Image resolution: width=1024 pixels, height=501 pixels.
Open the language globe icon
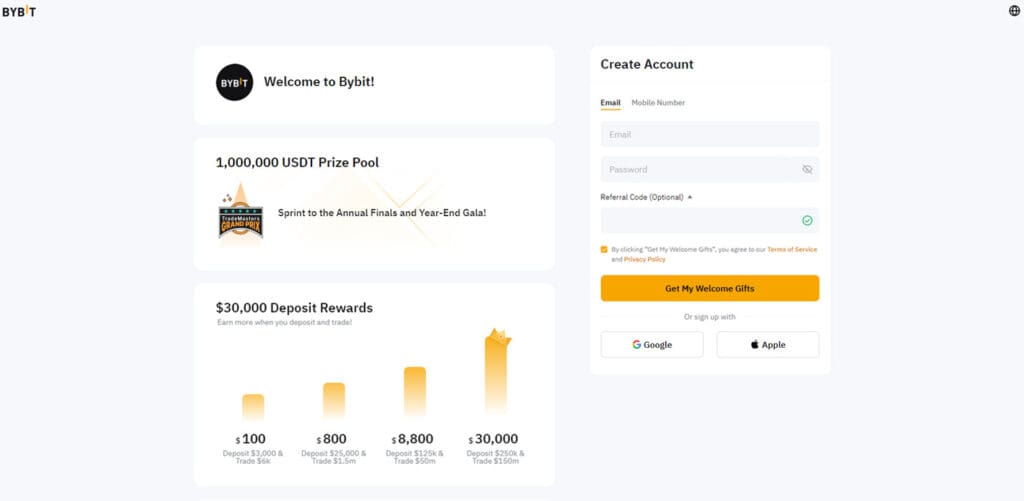pyautogui.click(x=1014, y=10)
